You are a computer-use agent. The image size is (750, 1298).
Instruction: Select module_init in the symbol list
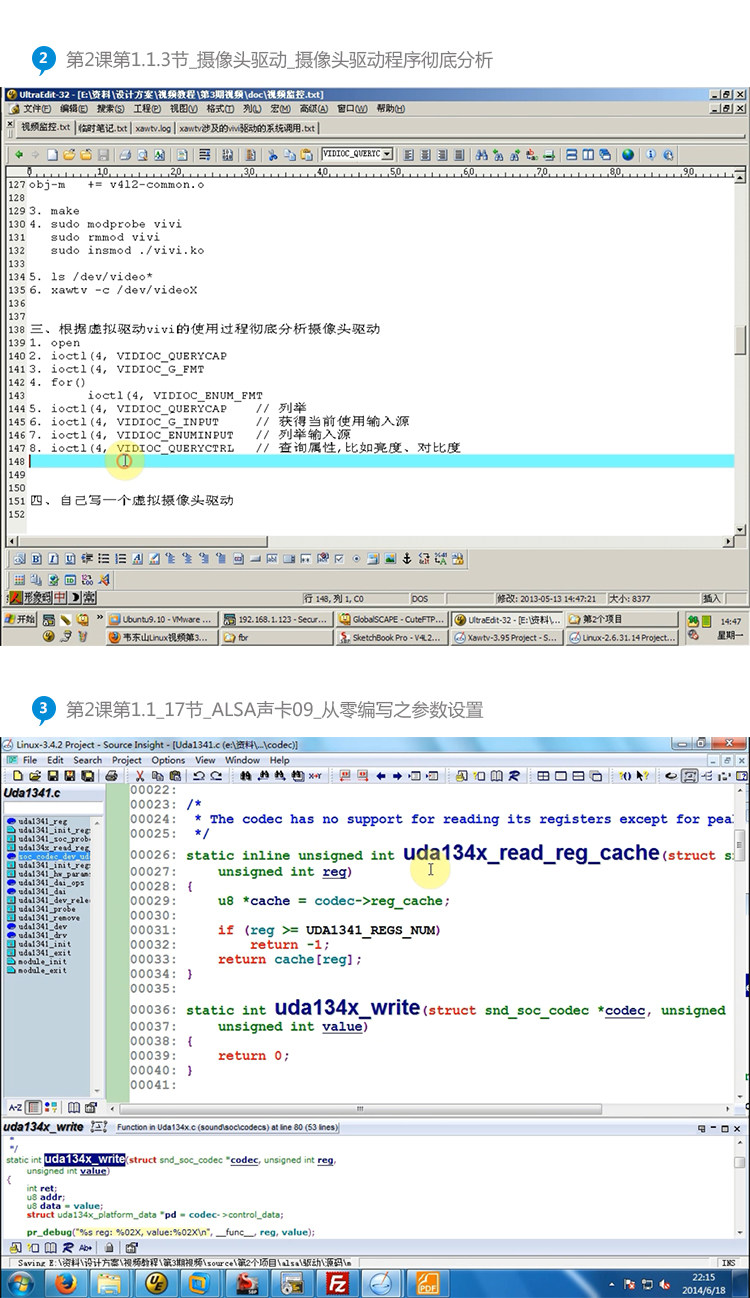pyautogui.click(x=43, y=961)
